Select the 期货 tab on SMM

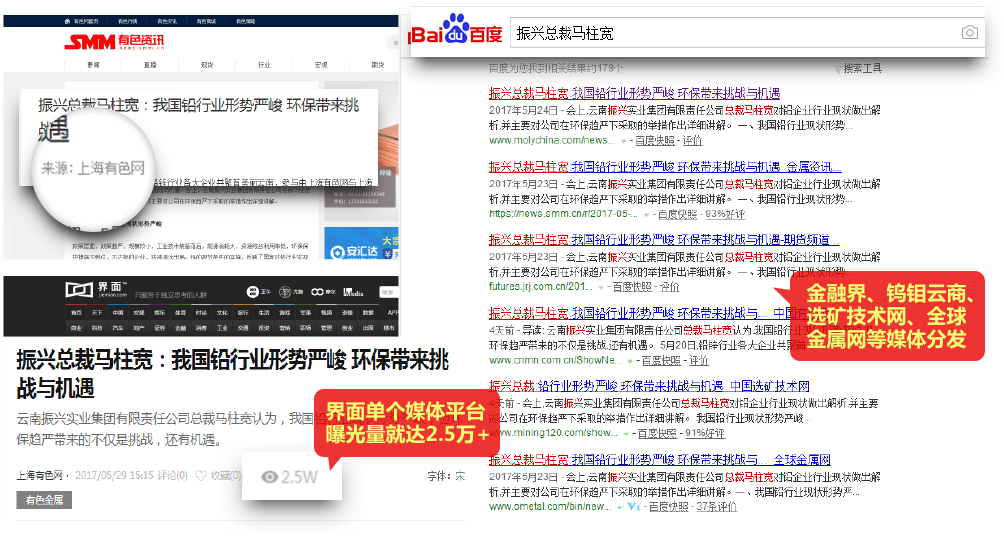[378, 65]
